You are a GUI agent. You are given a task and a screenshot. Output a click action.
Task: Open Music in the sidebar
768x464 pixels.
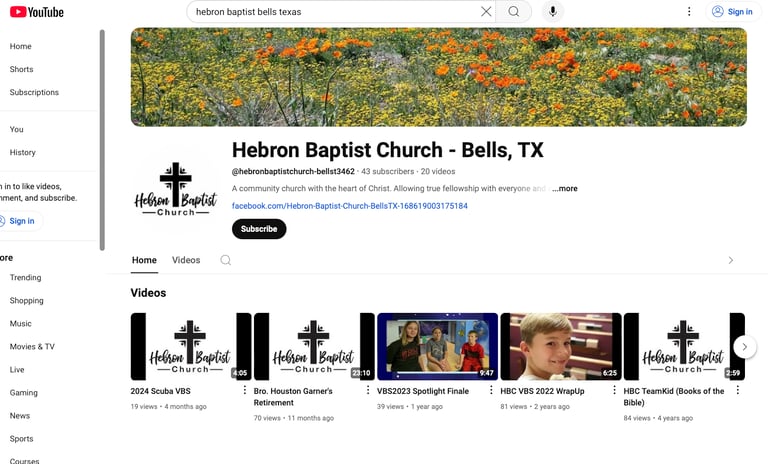21,323
